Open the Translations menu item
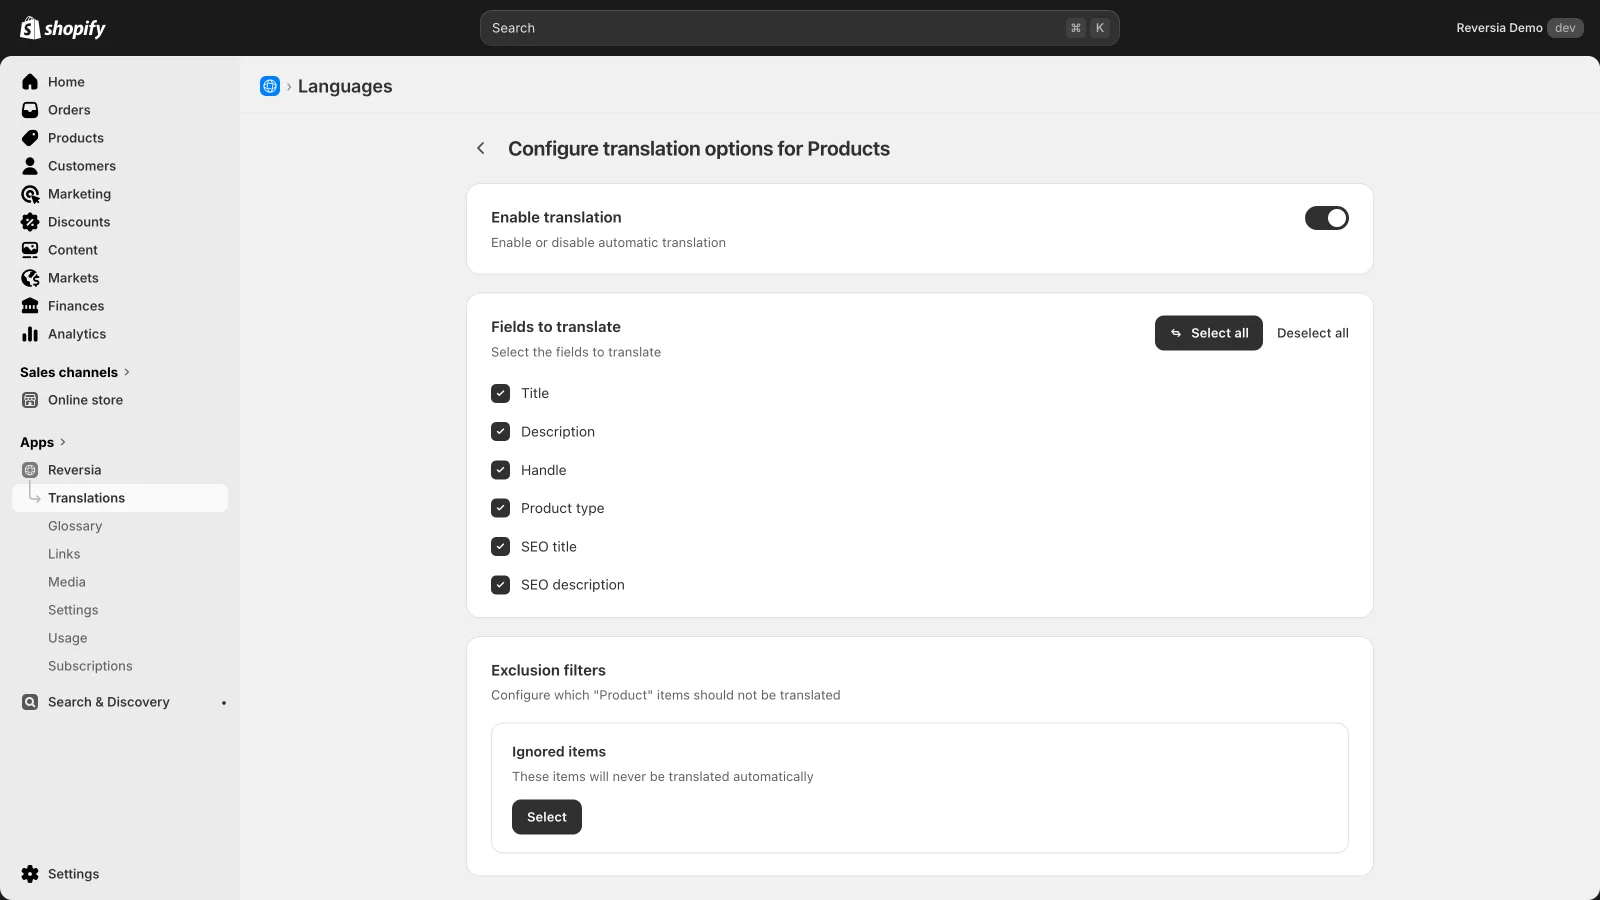1600x900 pixels. pyautogui.click(x=120, y=498)
